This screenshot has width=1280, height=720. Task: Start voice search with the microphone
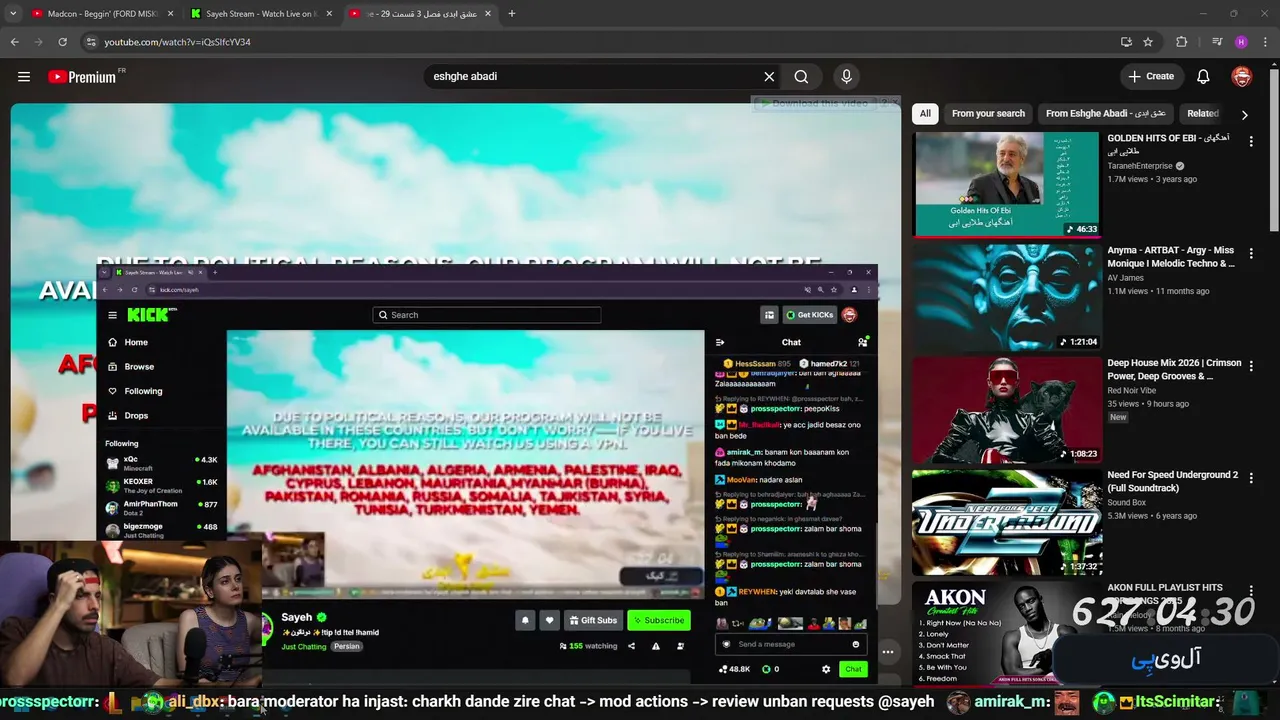pyautogui.click(x=846, y=76)
